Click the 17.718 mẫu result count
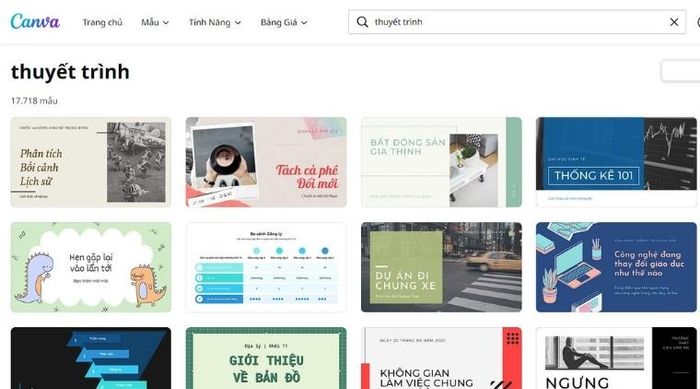The image size is (700, 389). [x=34, y=101]
